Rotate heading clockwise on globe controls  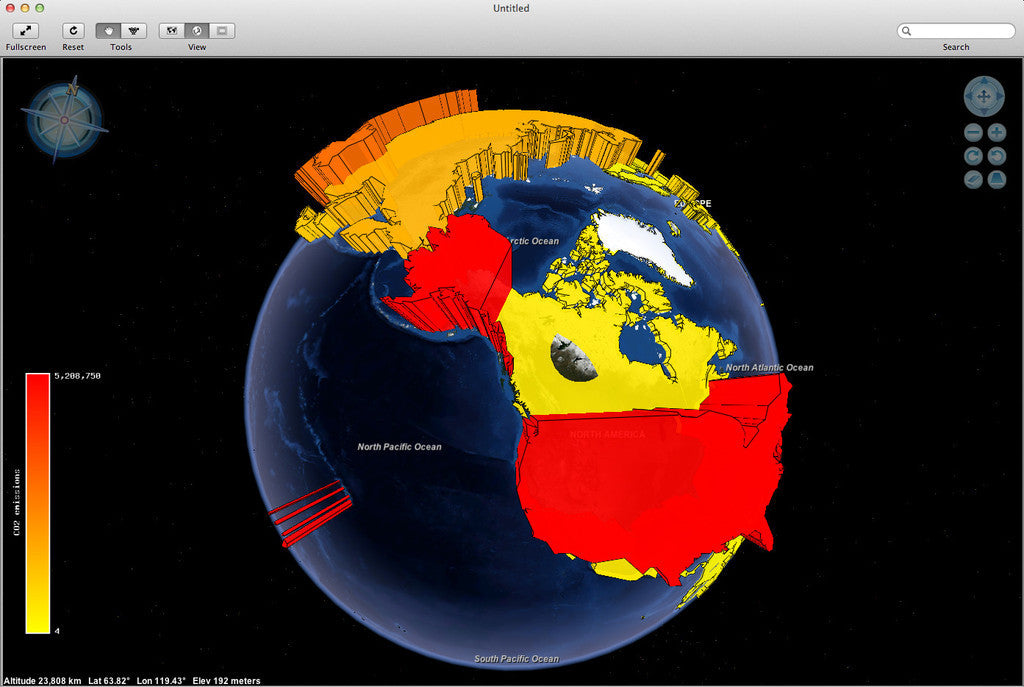973,156
